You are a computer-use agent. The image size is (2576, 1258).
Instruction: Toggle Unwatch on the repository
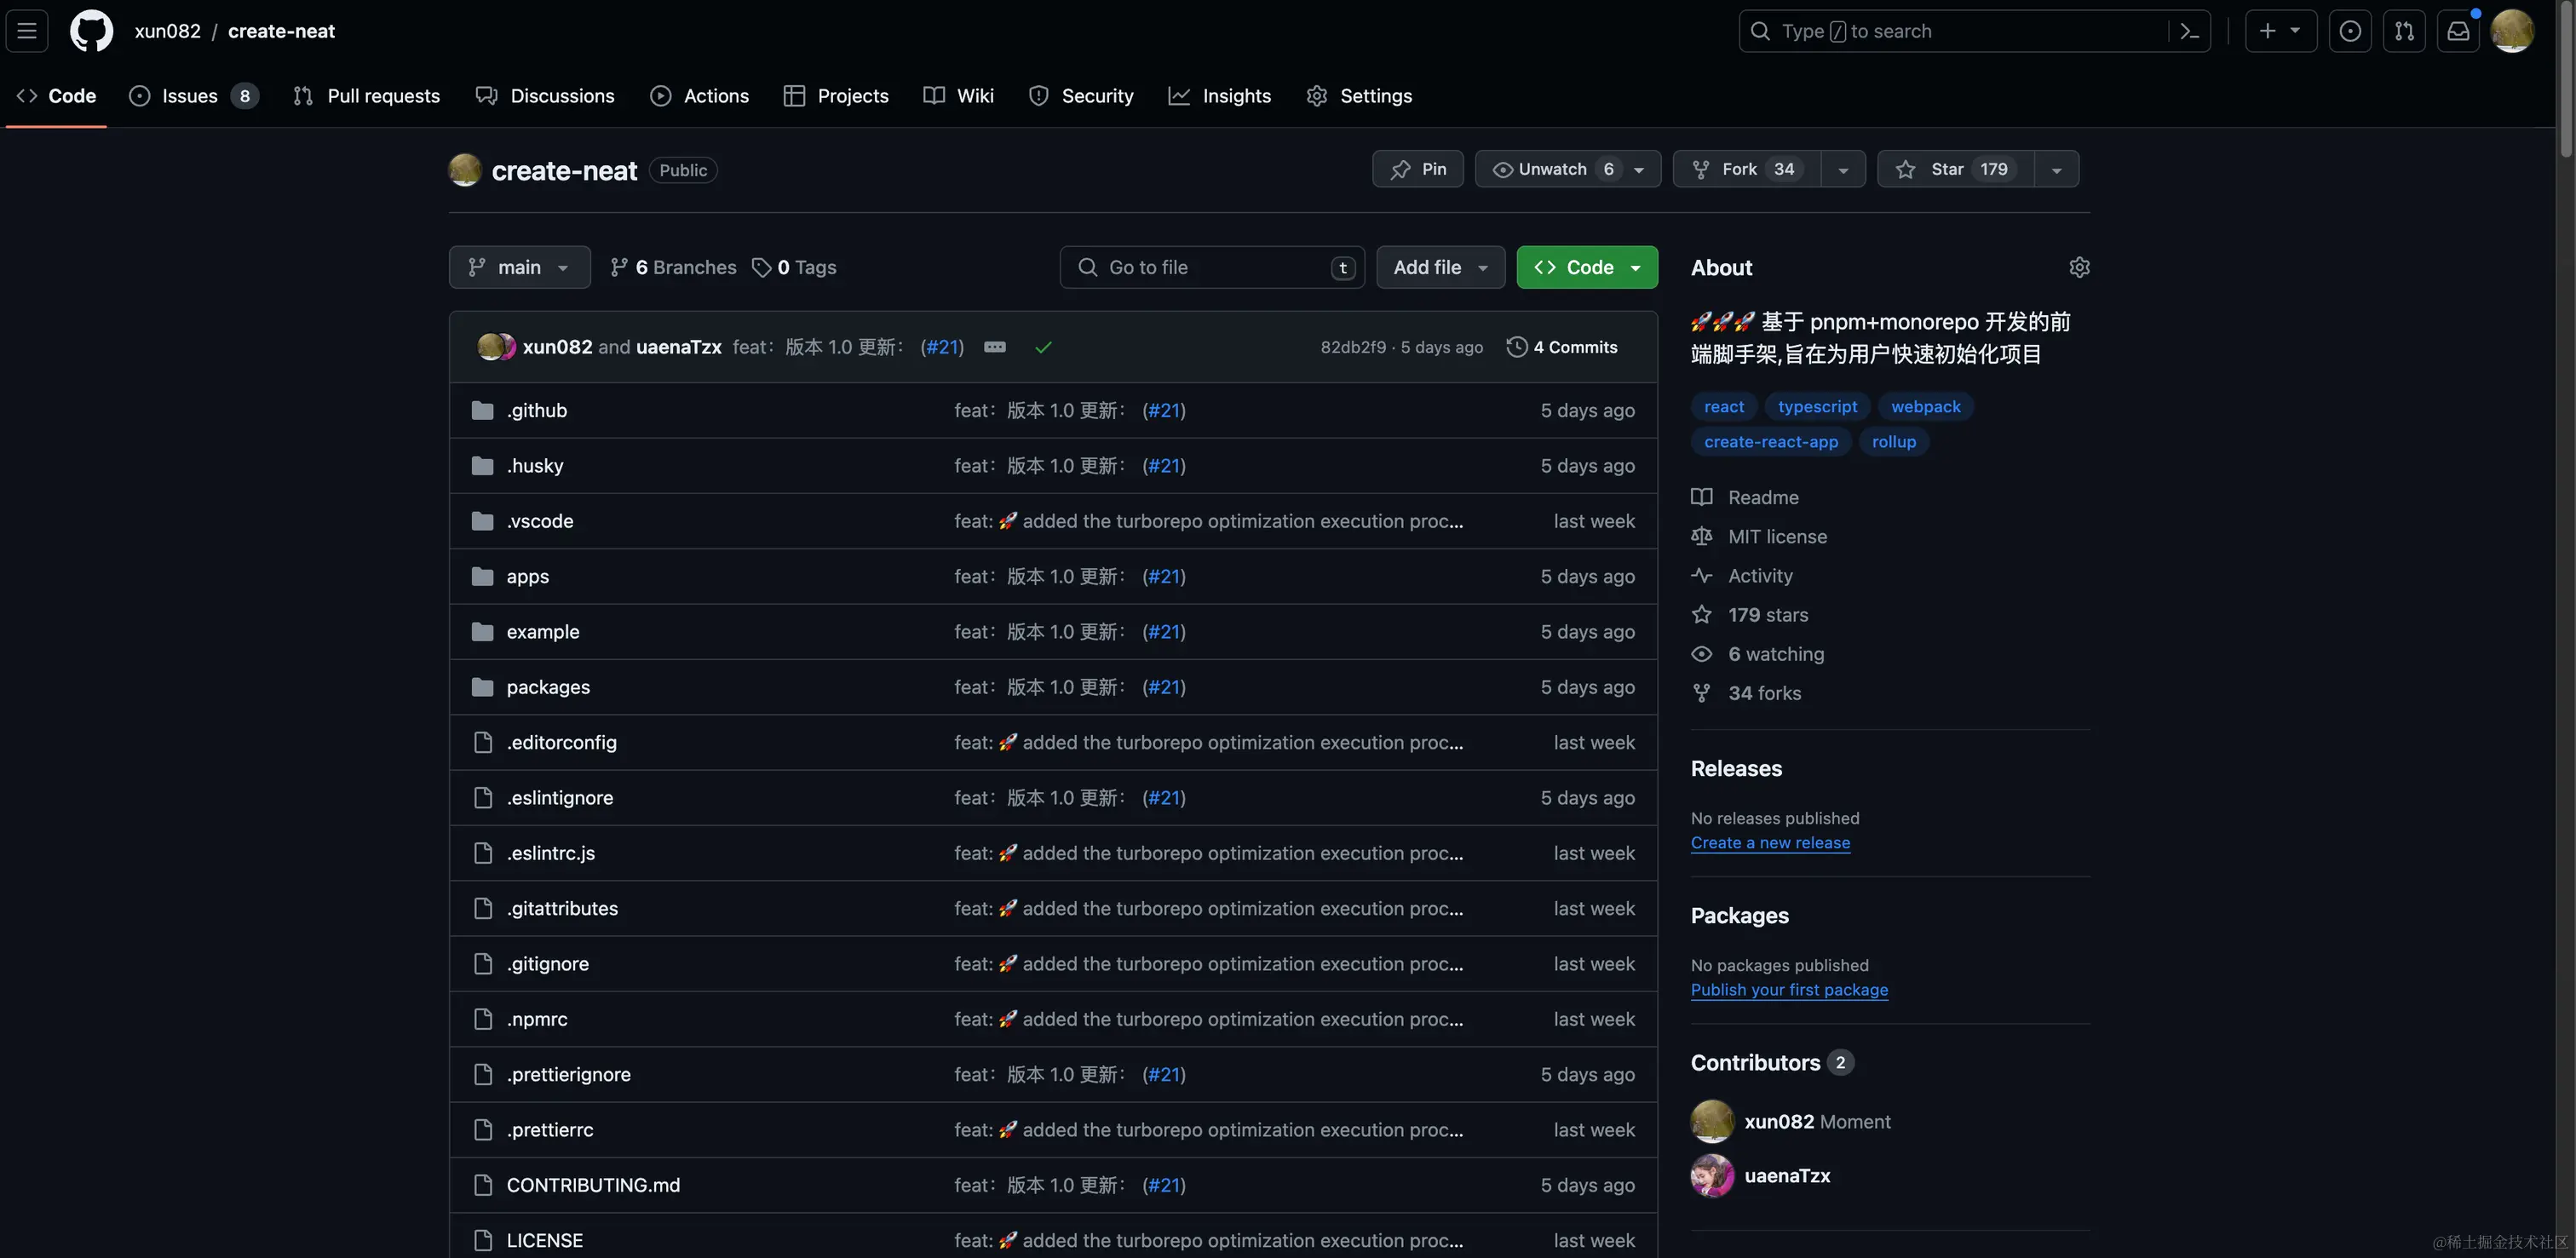[1552, 169]
